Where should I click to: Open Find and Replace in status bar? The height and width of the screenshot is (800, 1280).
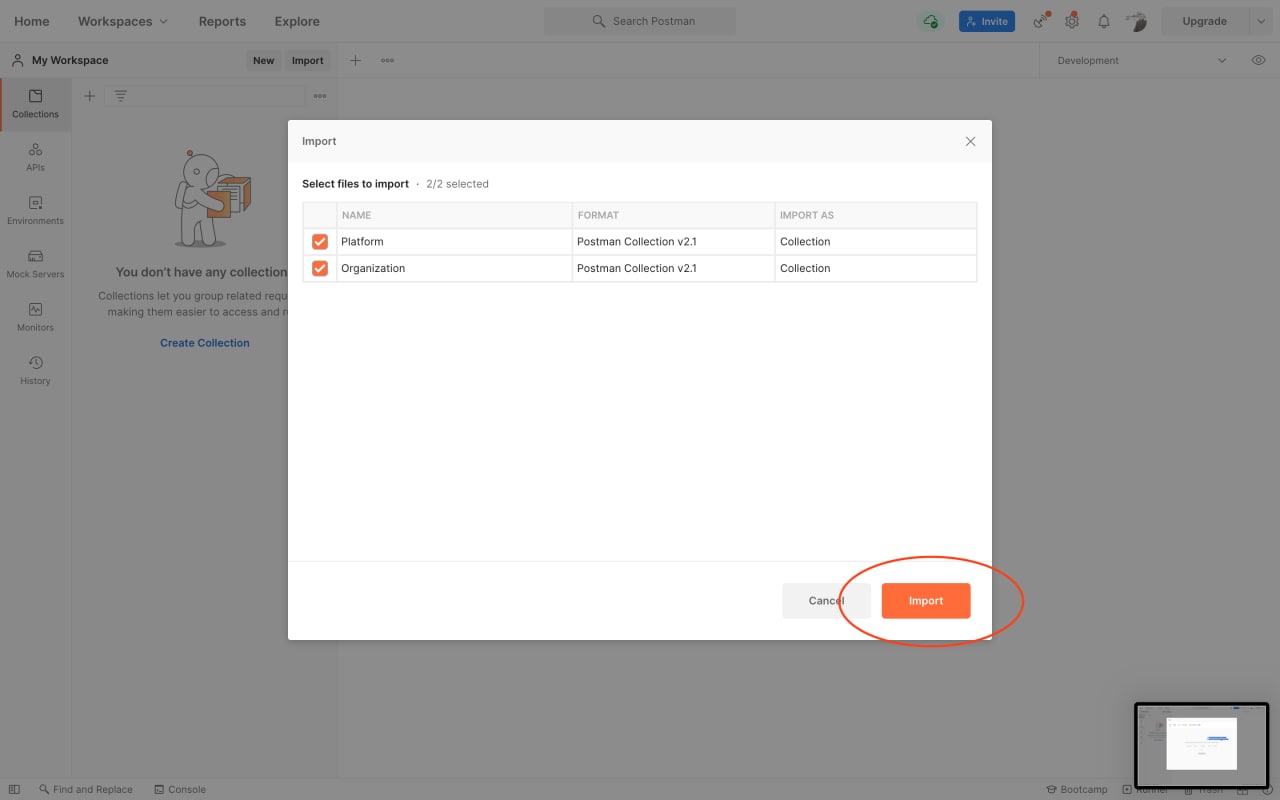[x=86, y=789]
